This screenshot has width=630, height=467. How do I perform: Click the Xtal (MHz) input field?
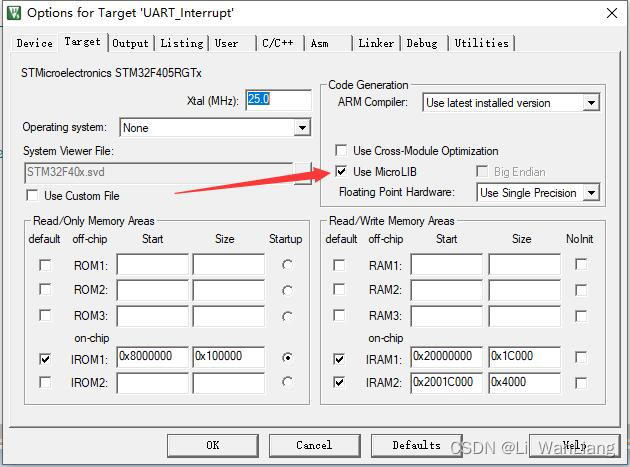(278, 100)
